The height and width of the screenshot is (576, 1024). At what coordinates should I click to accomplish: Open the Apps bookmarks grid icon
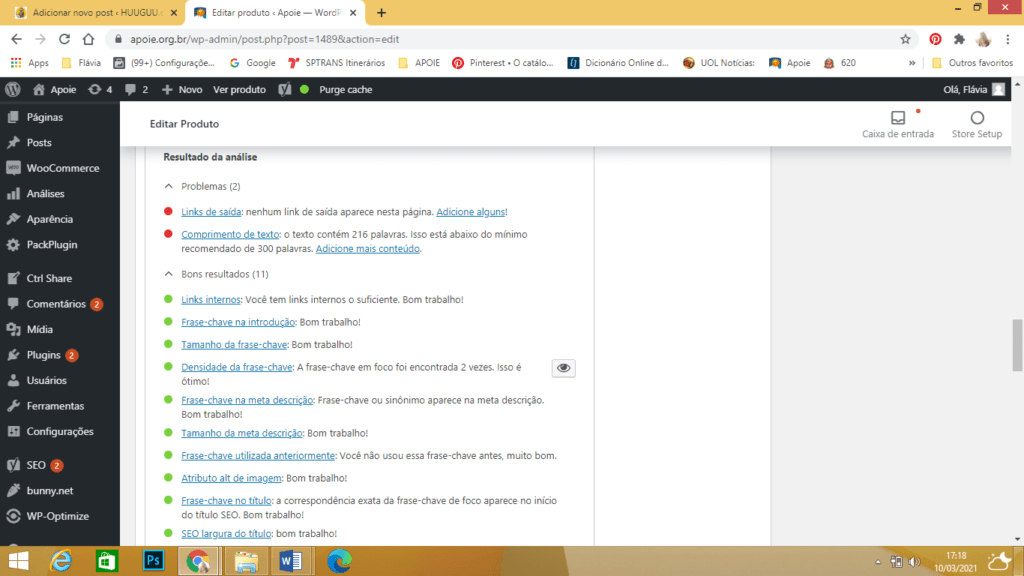16,63
